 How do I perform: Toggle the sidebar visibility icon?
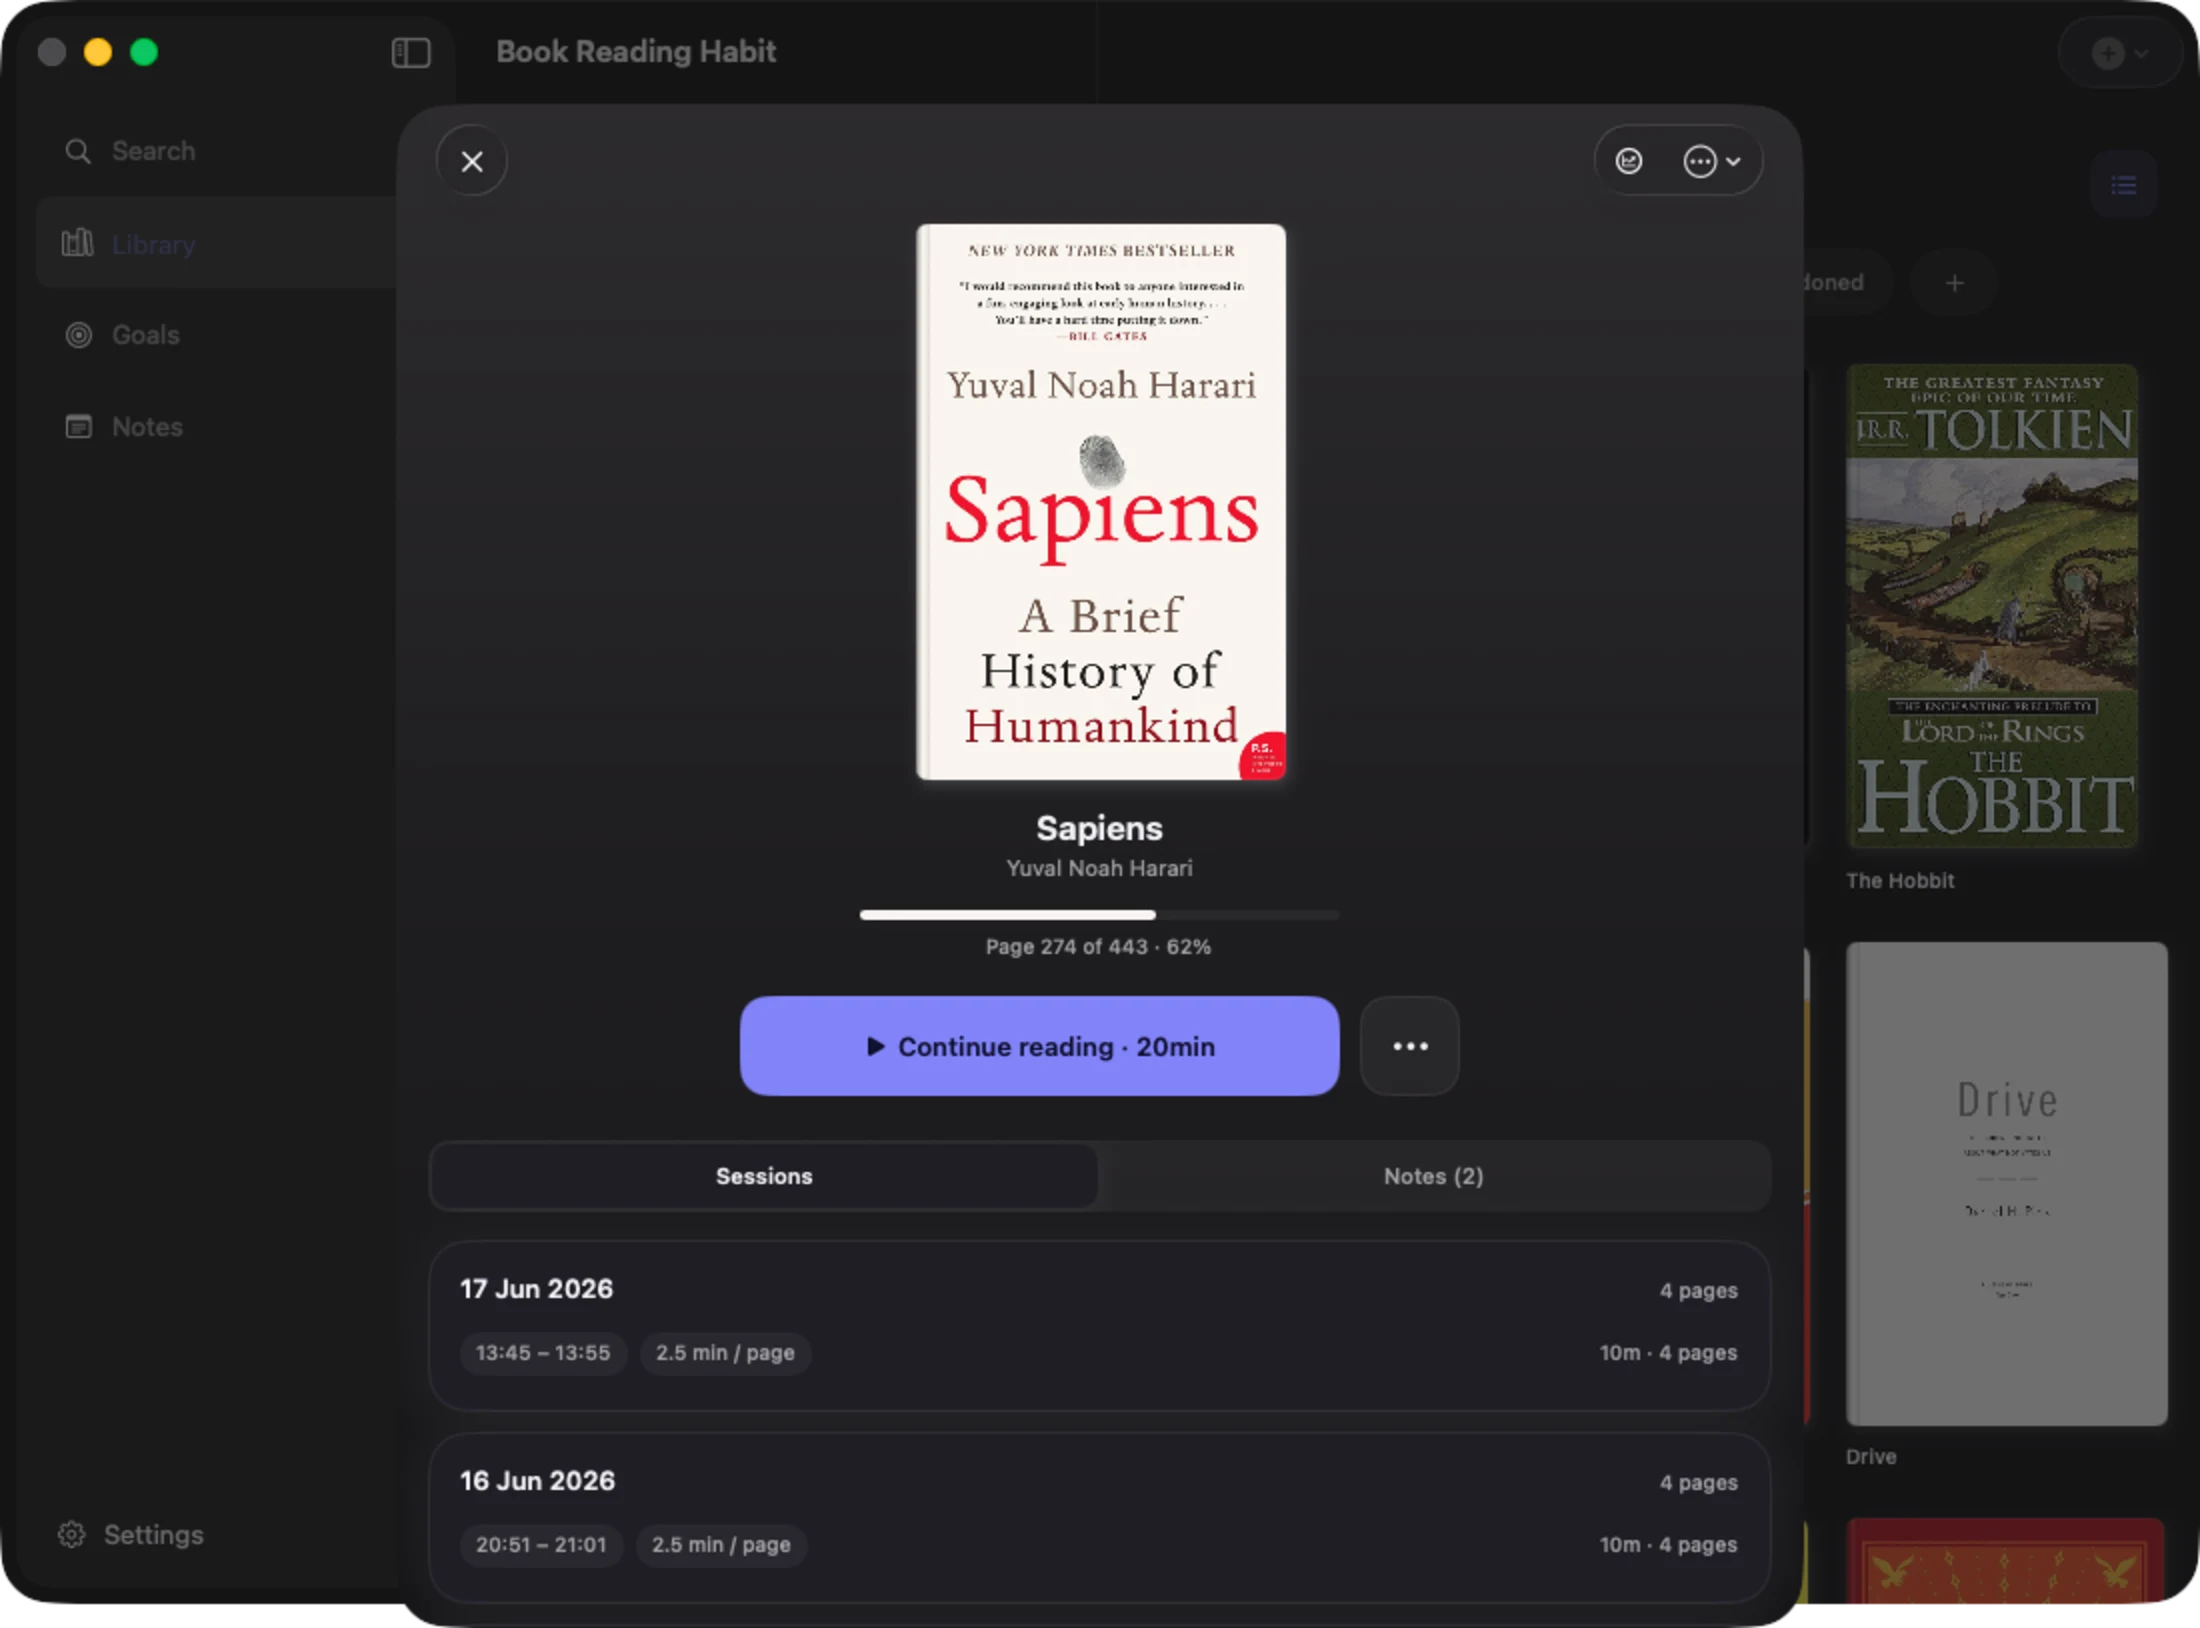(411, 52)
